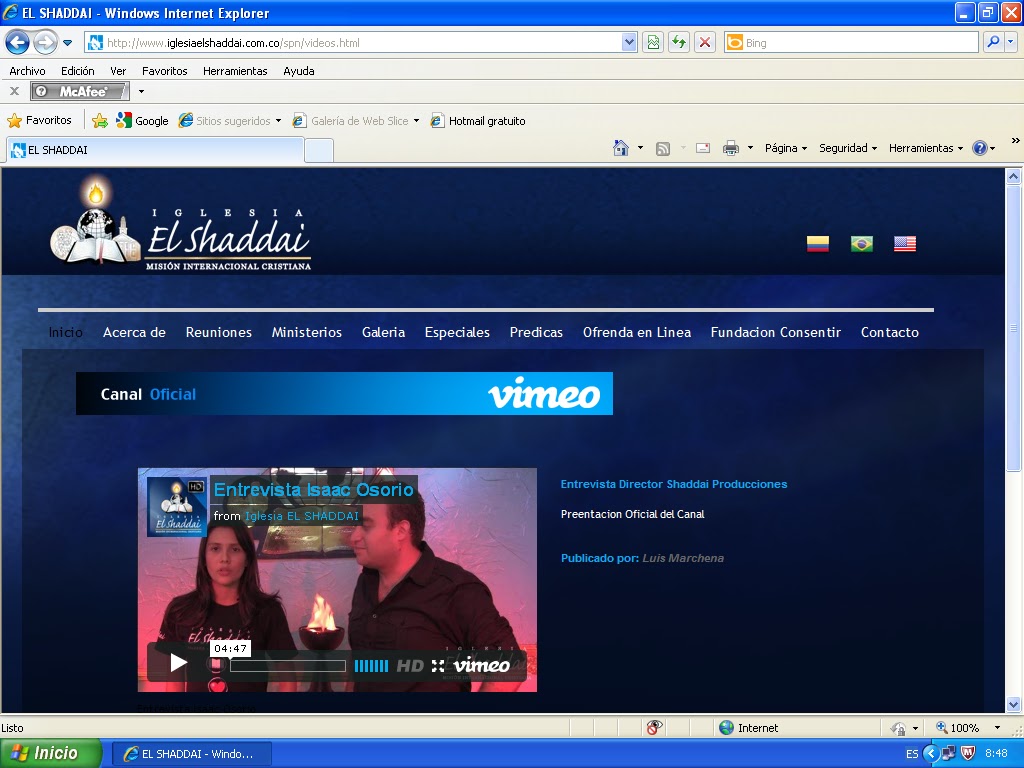Click the Read mail icon

click(703, 148)
